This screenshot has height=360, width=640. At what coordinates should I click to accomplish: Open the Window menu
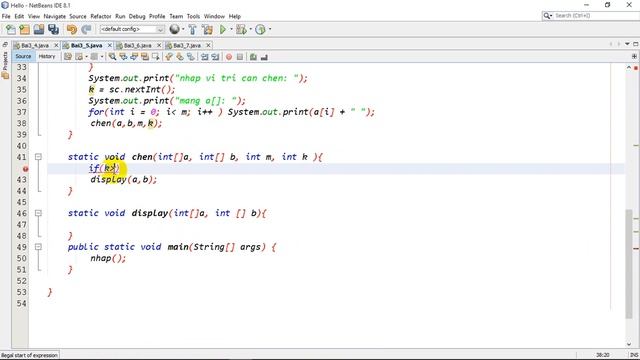[x=214, y=16]
